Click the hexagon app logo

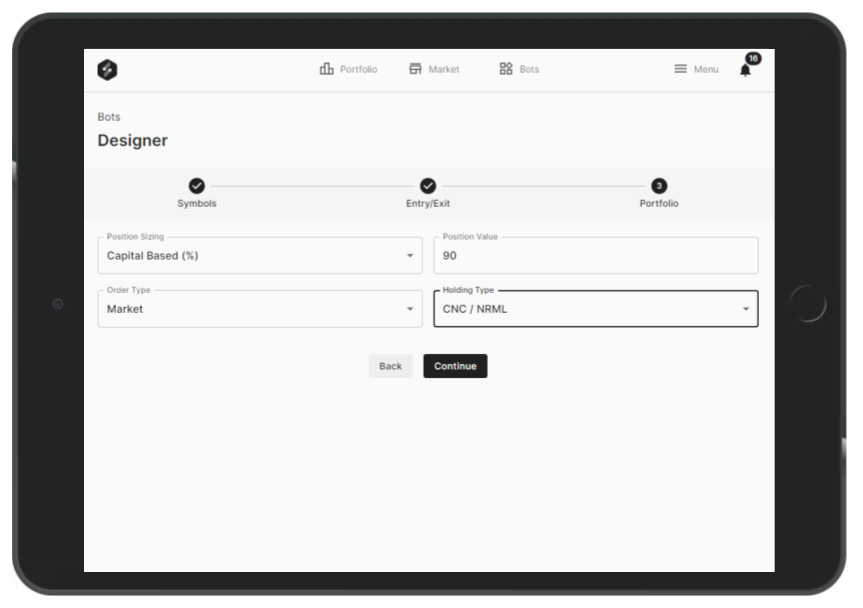coord(107,70)
